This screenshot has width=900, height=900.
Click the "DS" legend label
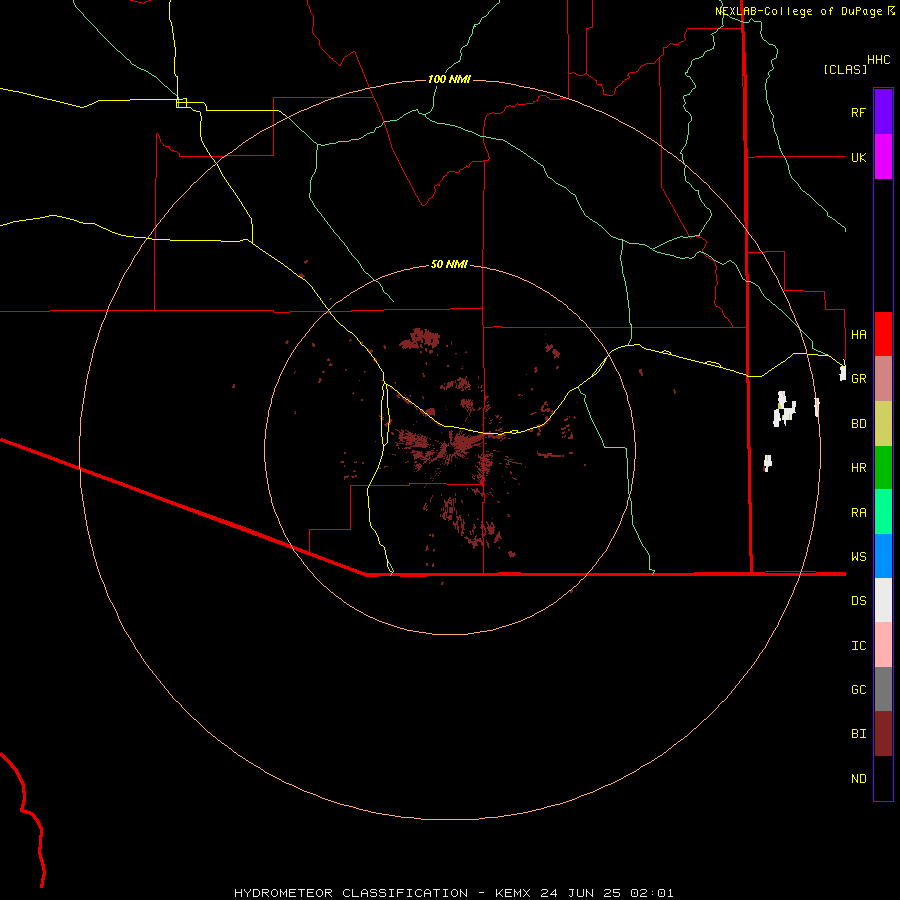pyautogui.click(x=858, y=601)
